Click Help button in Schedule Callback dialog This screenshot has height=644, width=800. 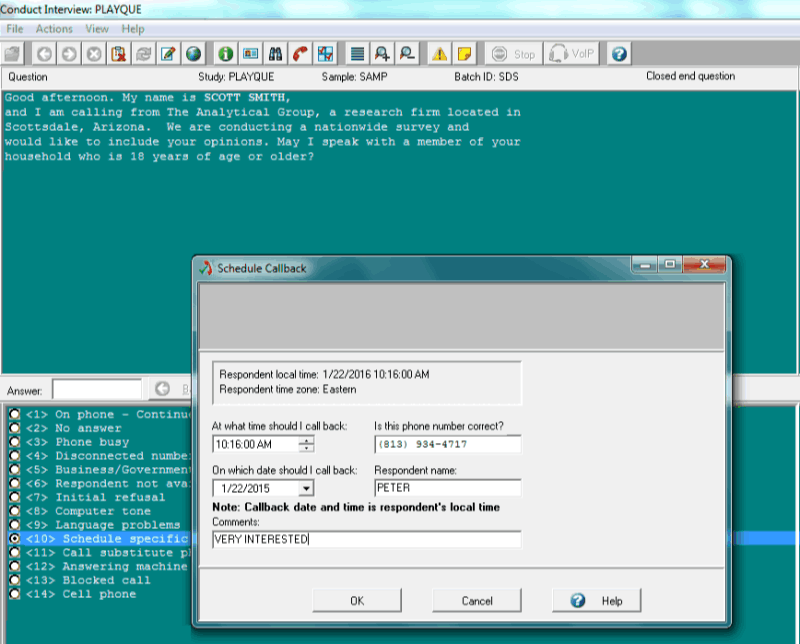pos(597,601)
